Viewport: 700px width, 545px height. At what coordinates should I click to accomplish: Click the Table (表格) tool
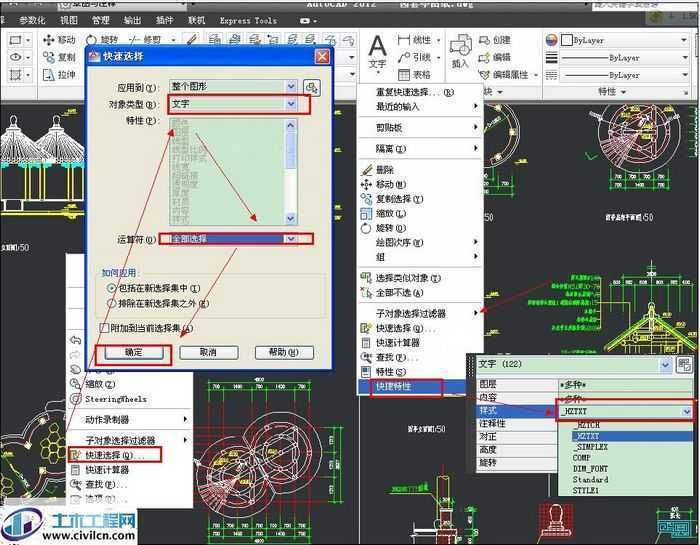click(415, 75)
